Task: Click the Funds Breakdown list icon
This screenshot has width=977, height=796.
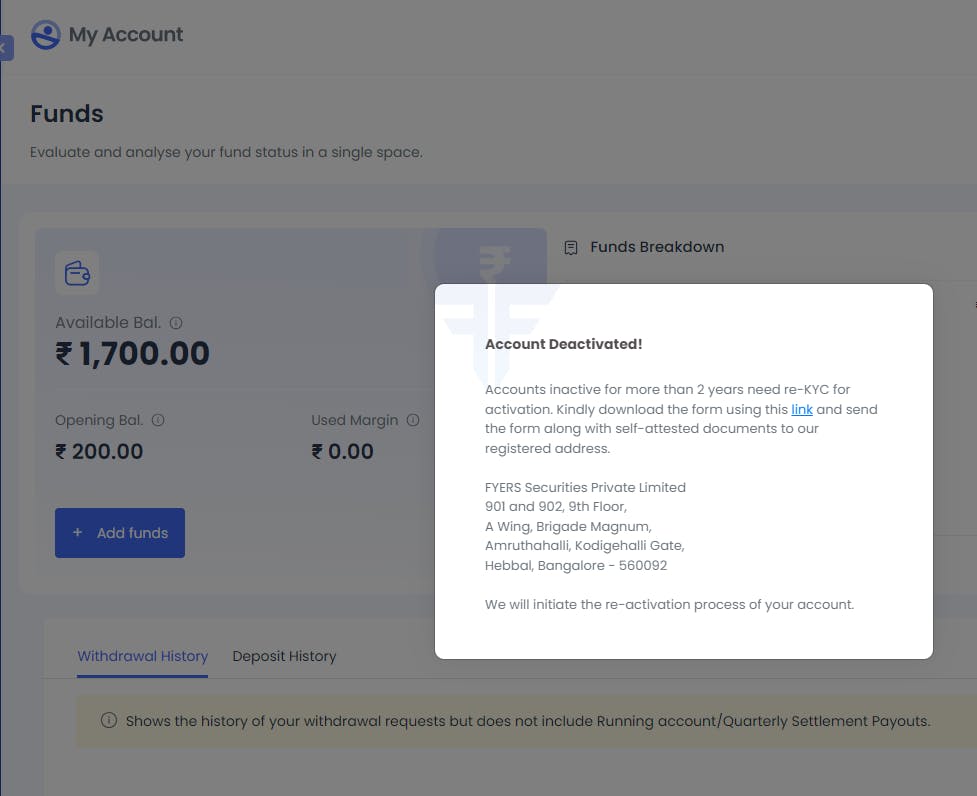Action: click(571, 247)
